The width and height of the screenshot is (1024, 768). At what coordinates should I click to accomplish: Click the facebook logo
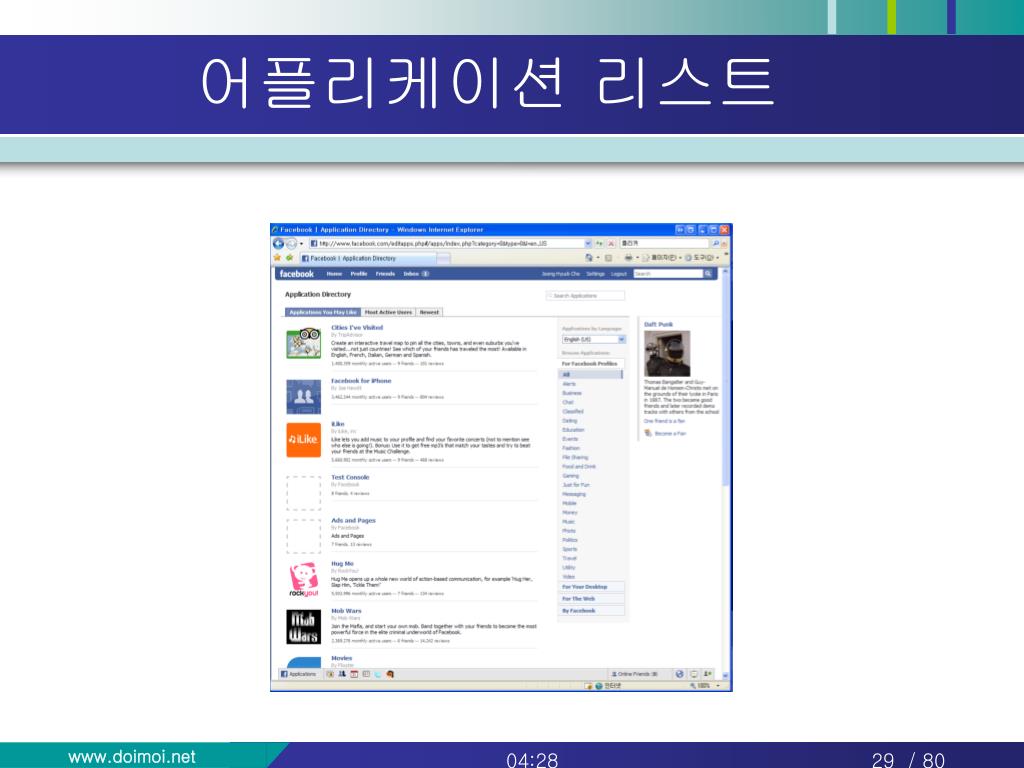pyautogui.click(x=296, y=274)
